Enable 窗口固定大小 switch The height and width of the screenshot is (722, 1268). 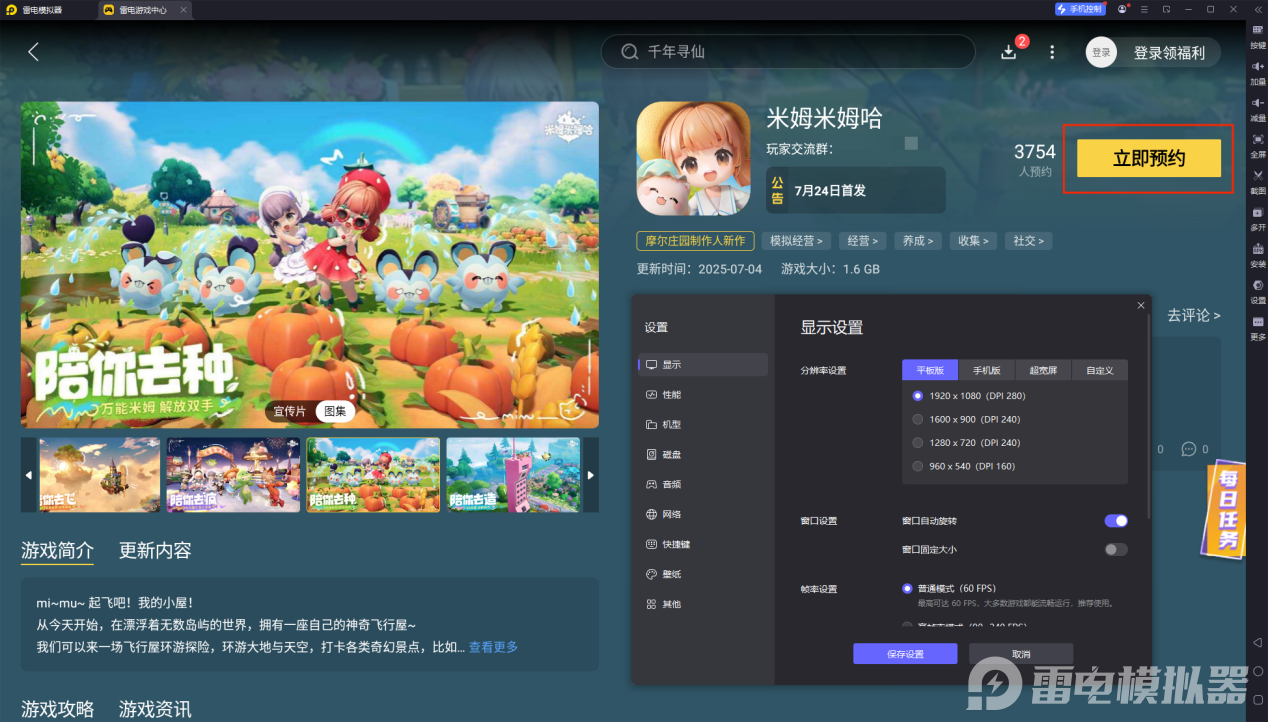coord(1116,549)
